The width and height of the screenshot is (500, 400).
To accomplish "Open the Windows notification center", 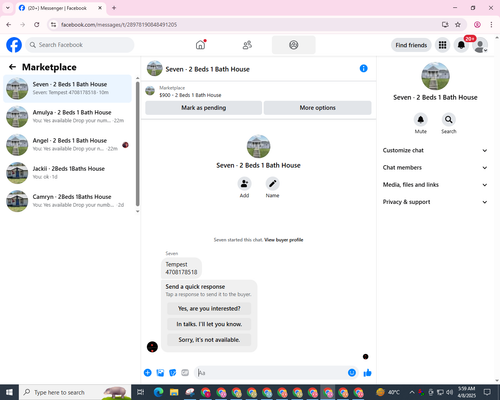I will [487, 392].
